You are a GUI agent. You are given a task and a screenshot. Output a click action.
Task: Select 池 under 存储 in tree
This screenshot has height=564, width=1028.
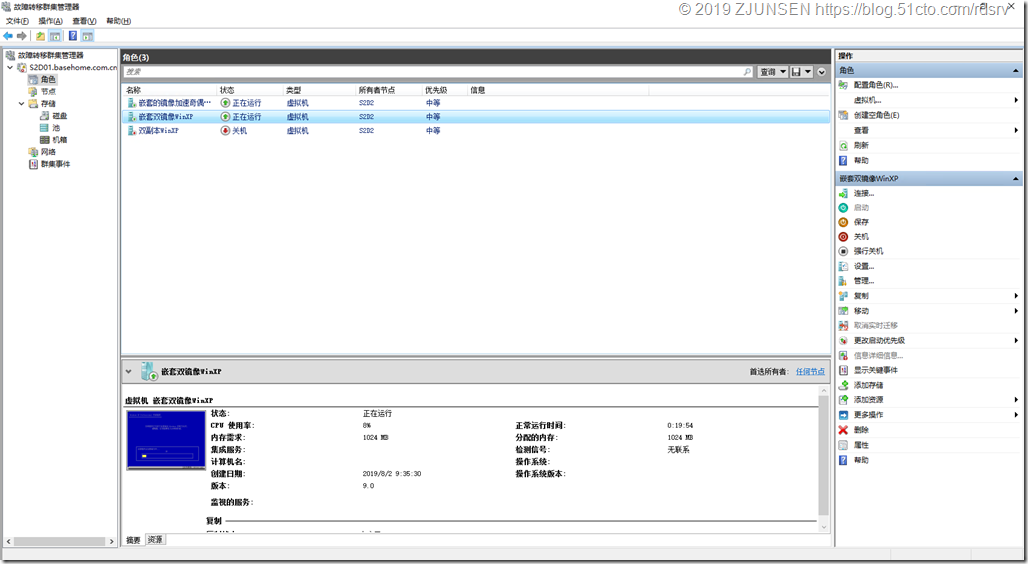[56, 128]
